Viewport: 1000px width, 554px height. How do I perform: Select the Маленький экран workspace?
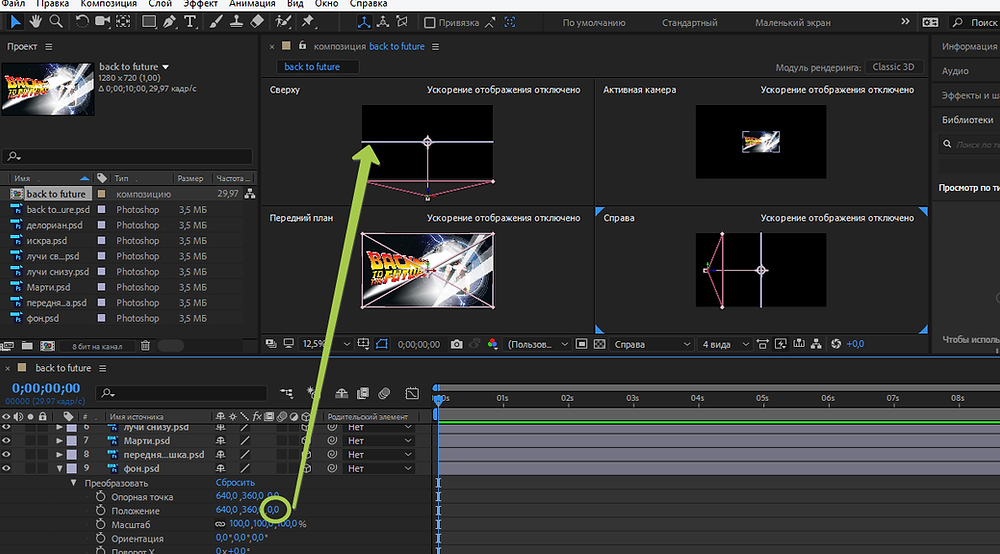coord(793,23)
